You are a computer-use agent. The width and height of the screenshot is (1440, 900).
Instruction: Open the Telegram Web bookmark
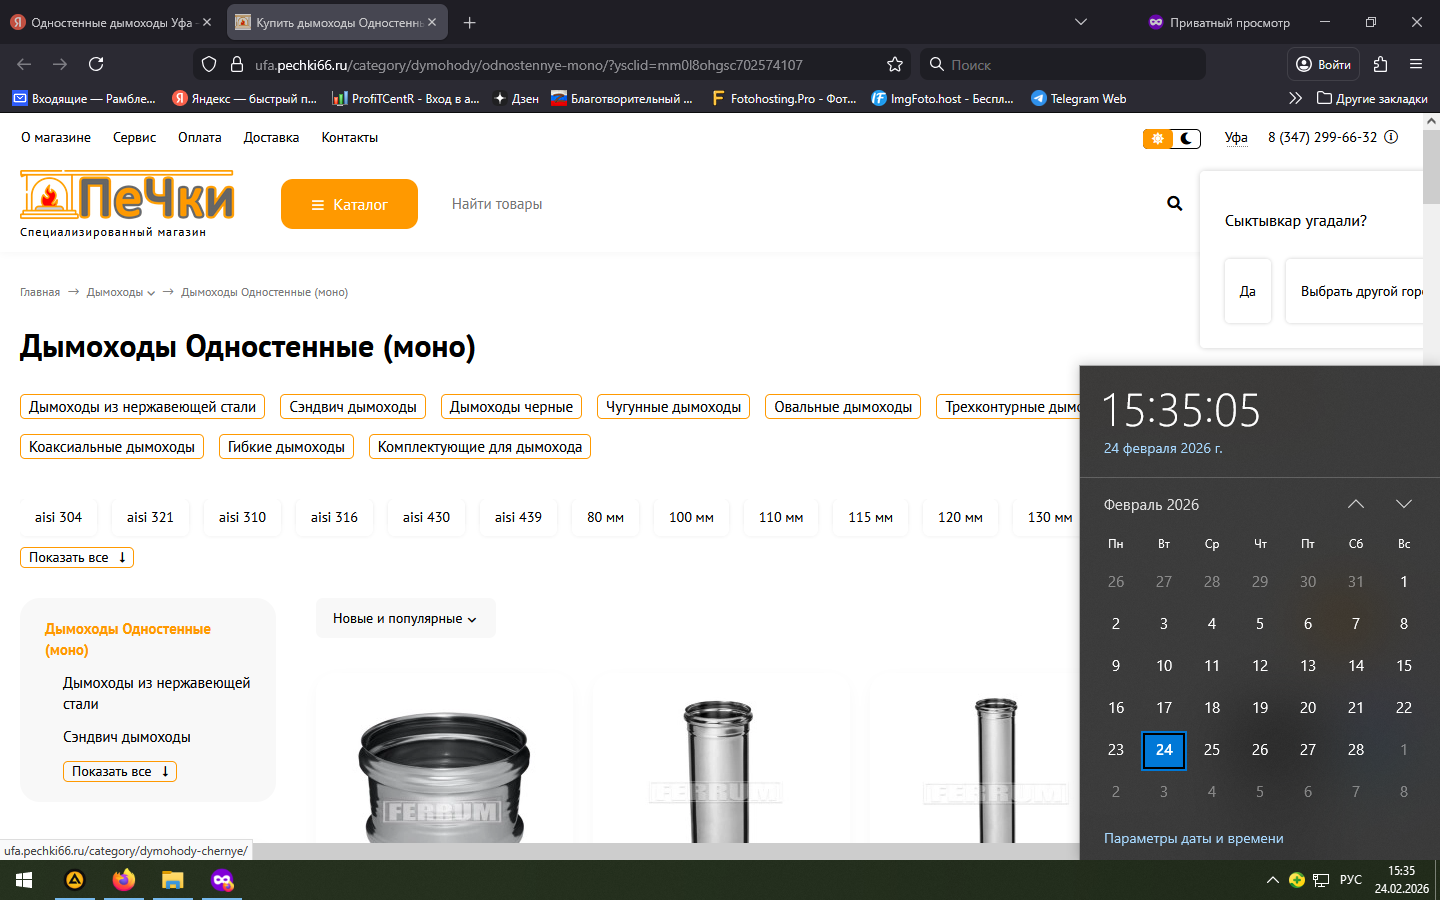click(x=1078, y=98)
